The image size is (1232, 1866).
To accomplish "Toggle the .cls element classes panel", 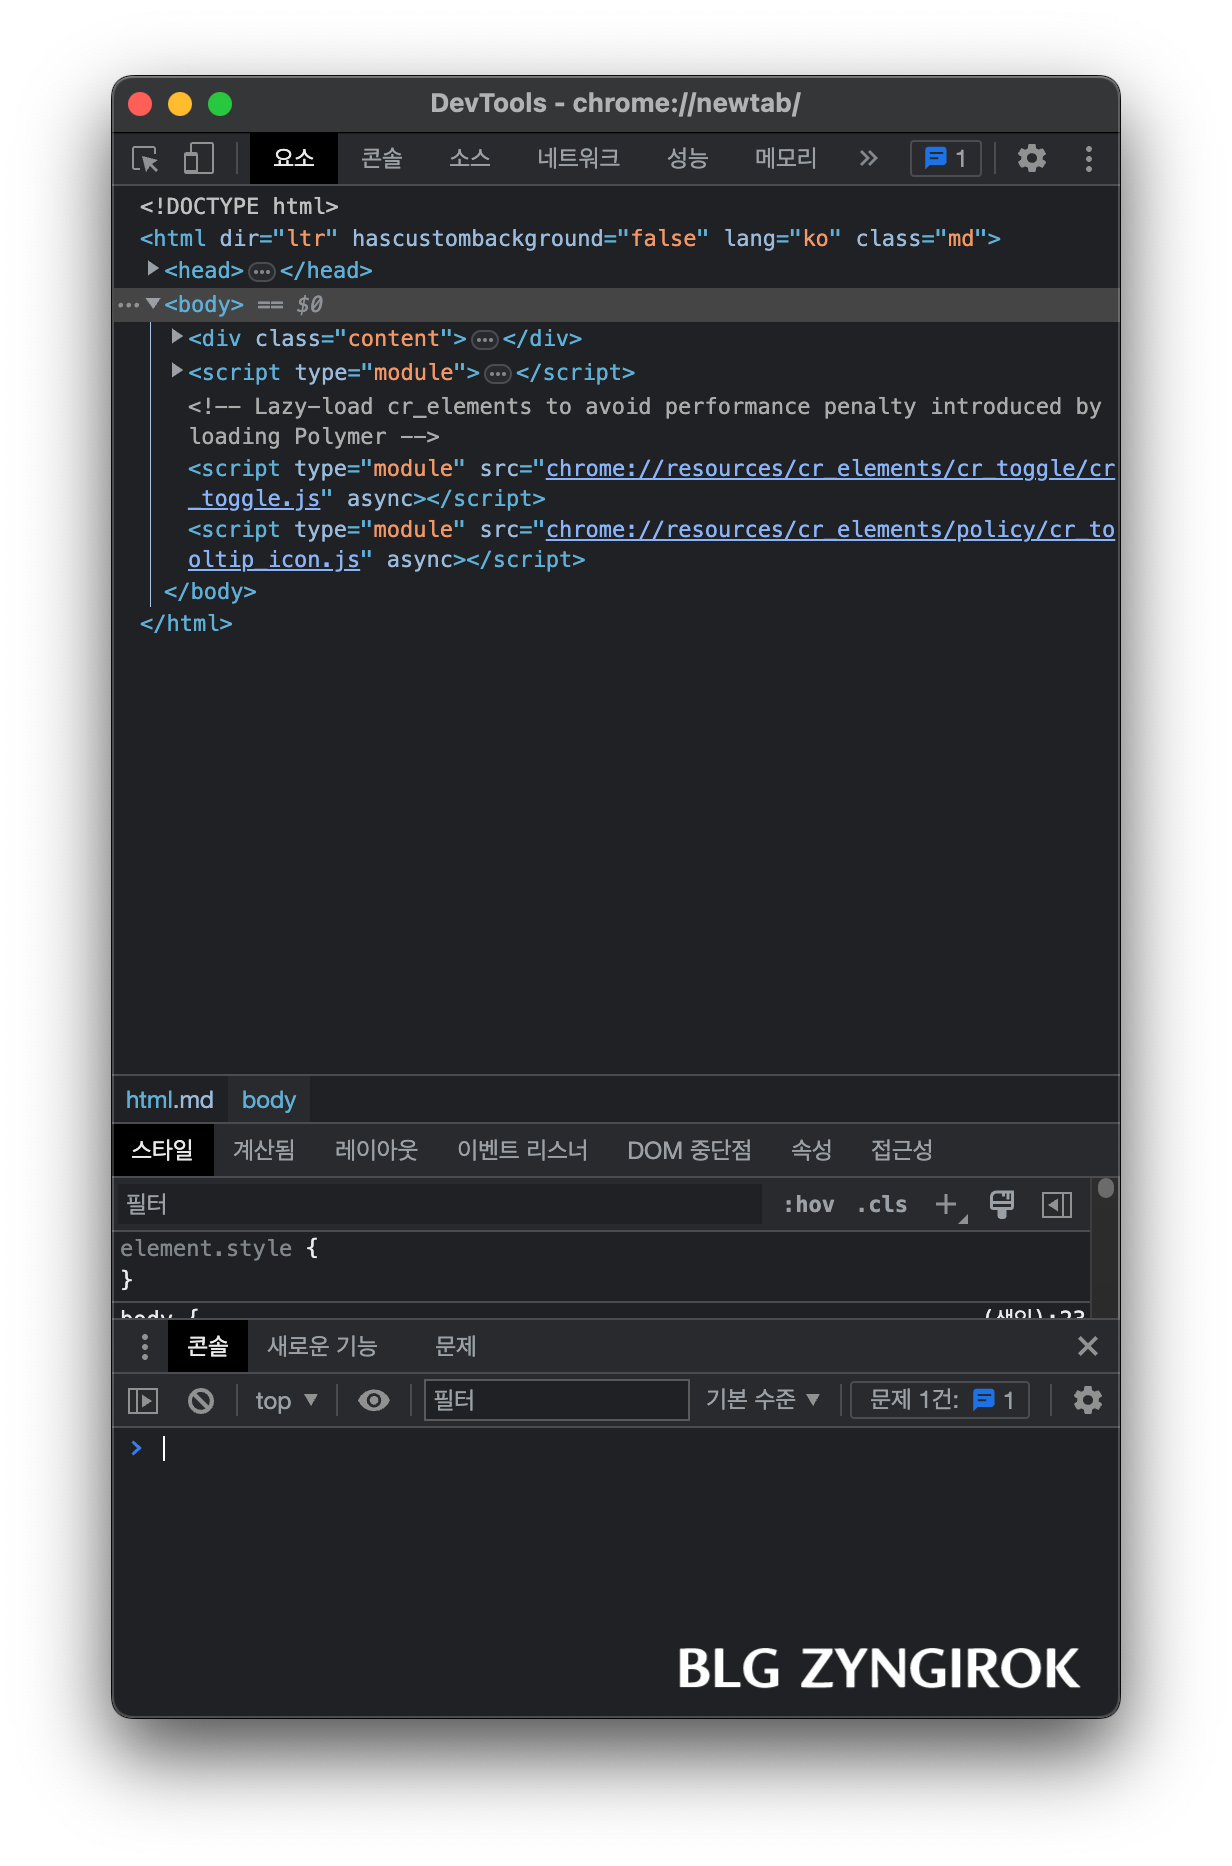I will tap(882, 1204).
